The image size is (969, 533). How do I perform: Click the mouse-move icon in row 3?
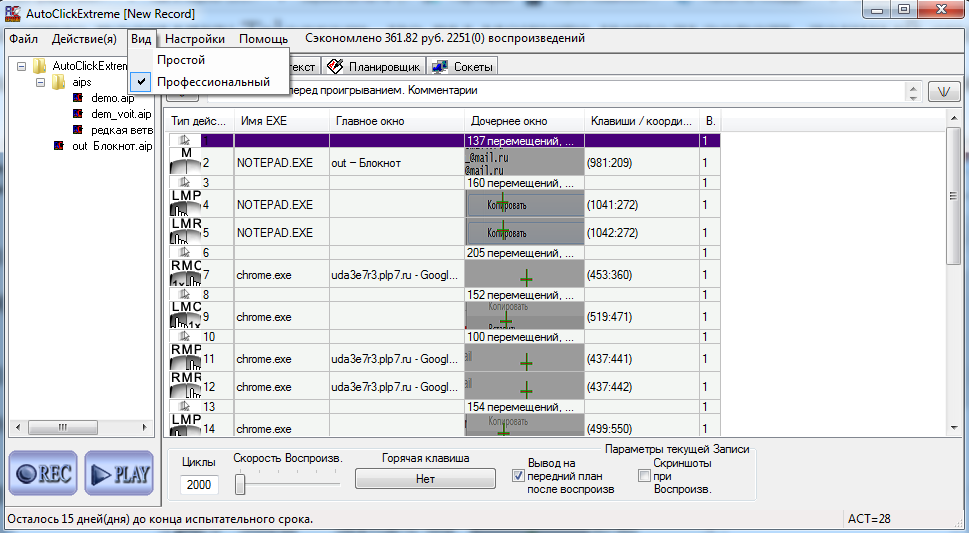(185, 182)
